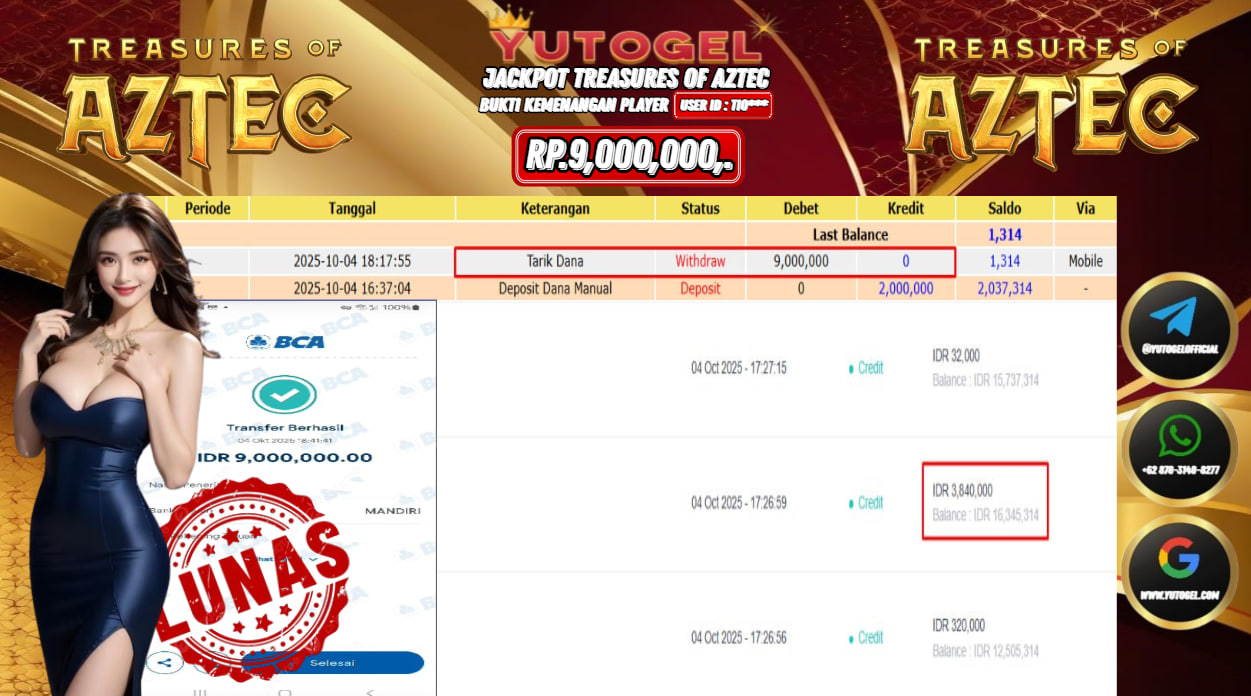
Task: Tap the Android home navigation icon
Action: tap(285, 691)
